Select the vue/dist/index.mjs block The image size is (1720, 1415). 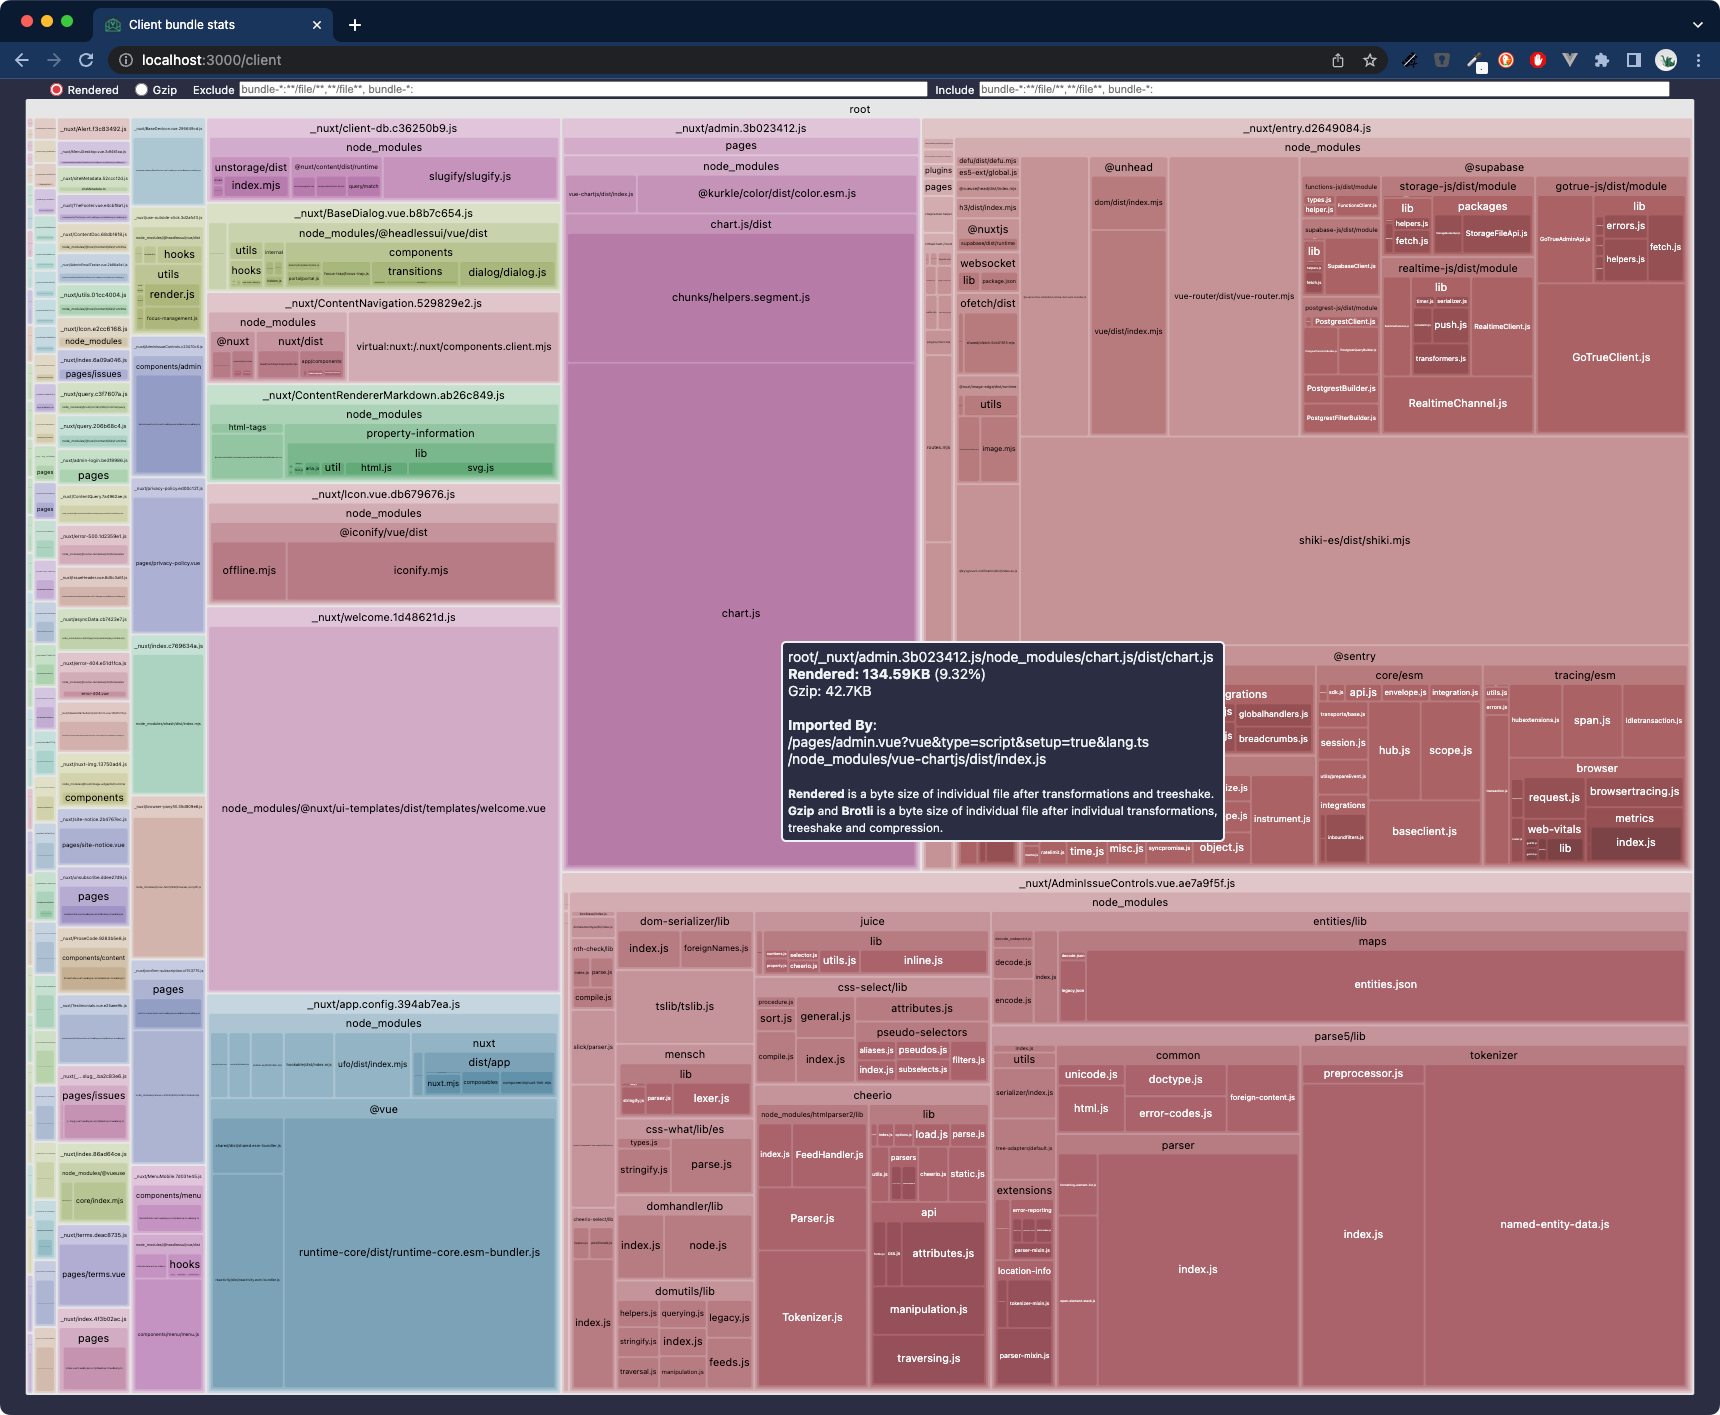1128,331
